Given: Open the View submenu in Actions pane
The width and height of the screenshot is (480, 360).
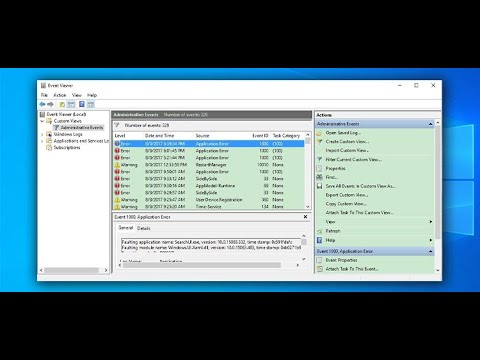Looking at the screenshot, I should [375, 222].
